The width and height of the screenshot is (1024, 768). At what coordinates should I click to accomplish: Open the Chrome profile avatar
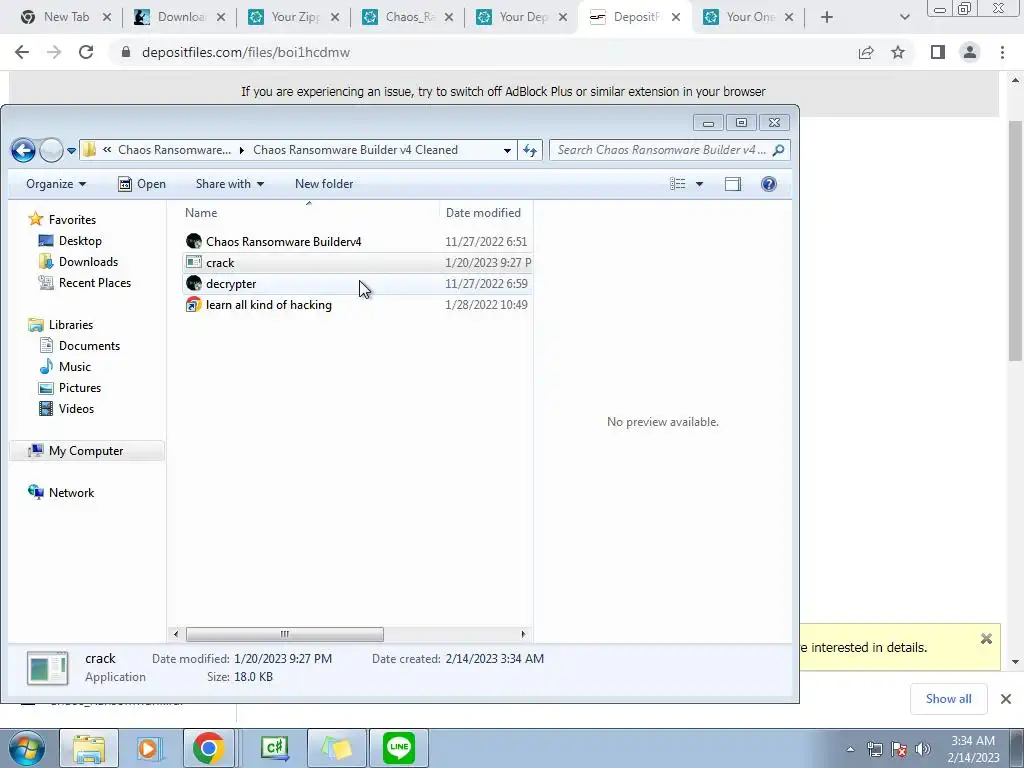tap(970, 52)
